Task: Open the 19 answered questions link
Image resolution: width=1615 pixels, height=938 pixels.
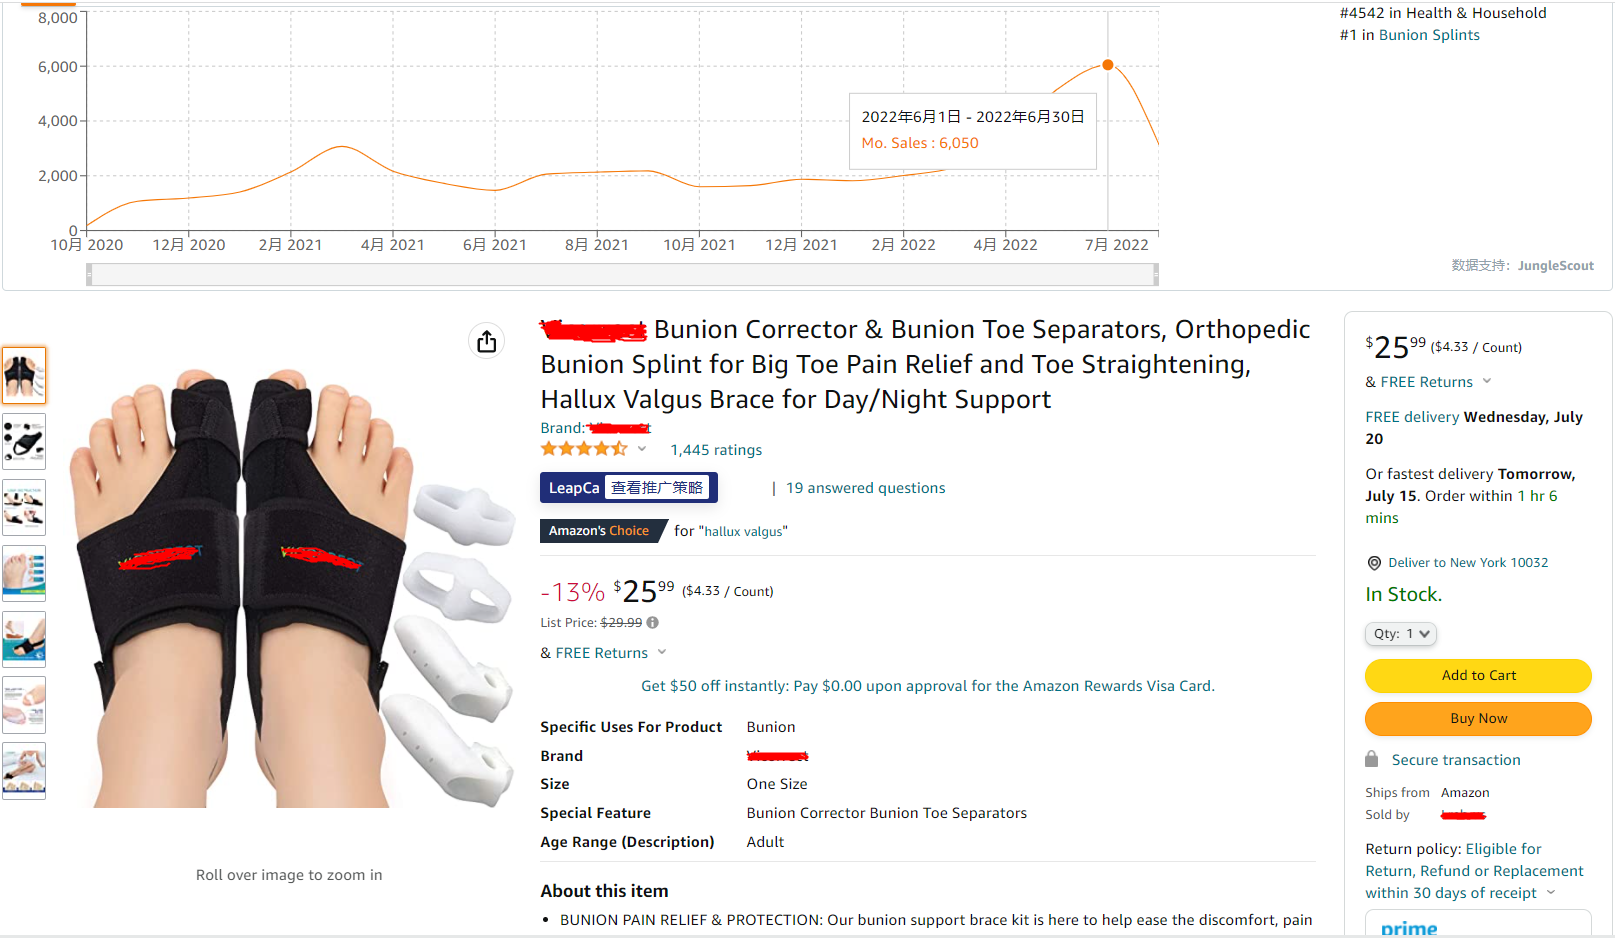Action: click(865, 488)
